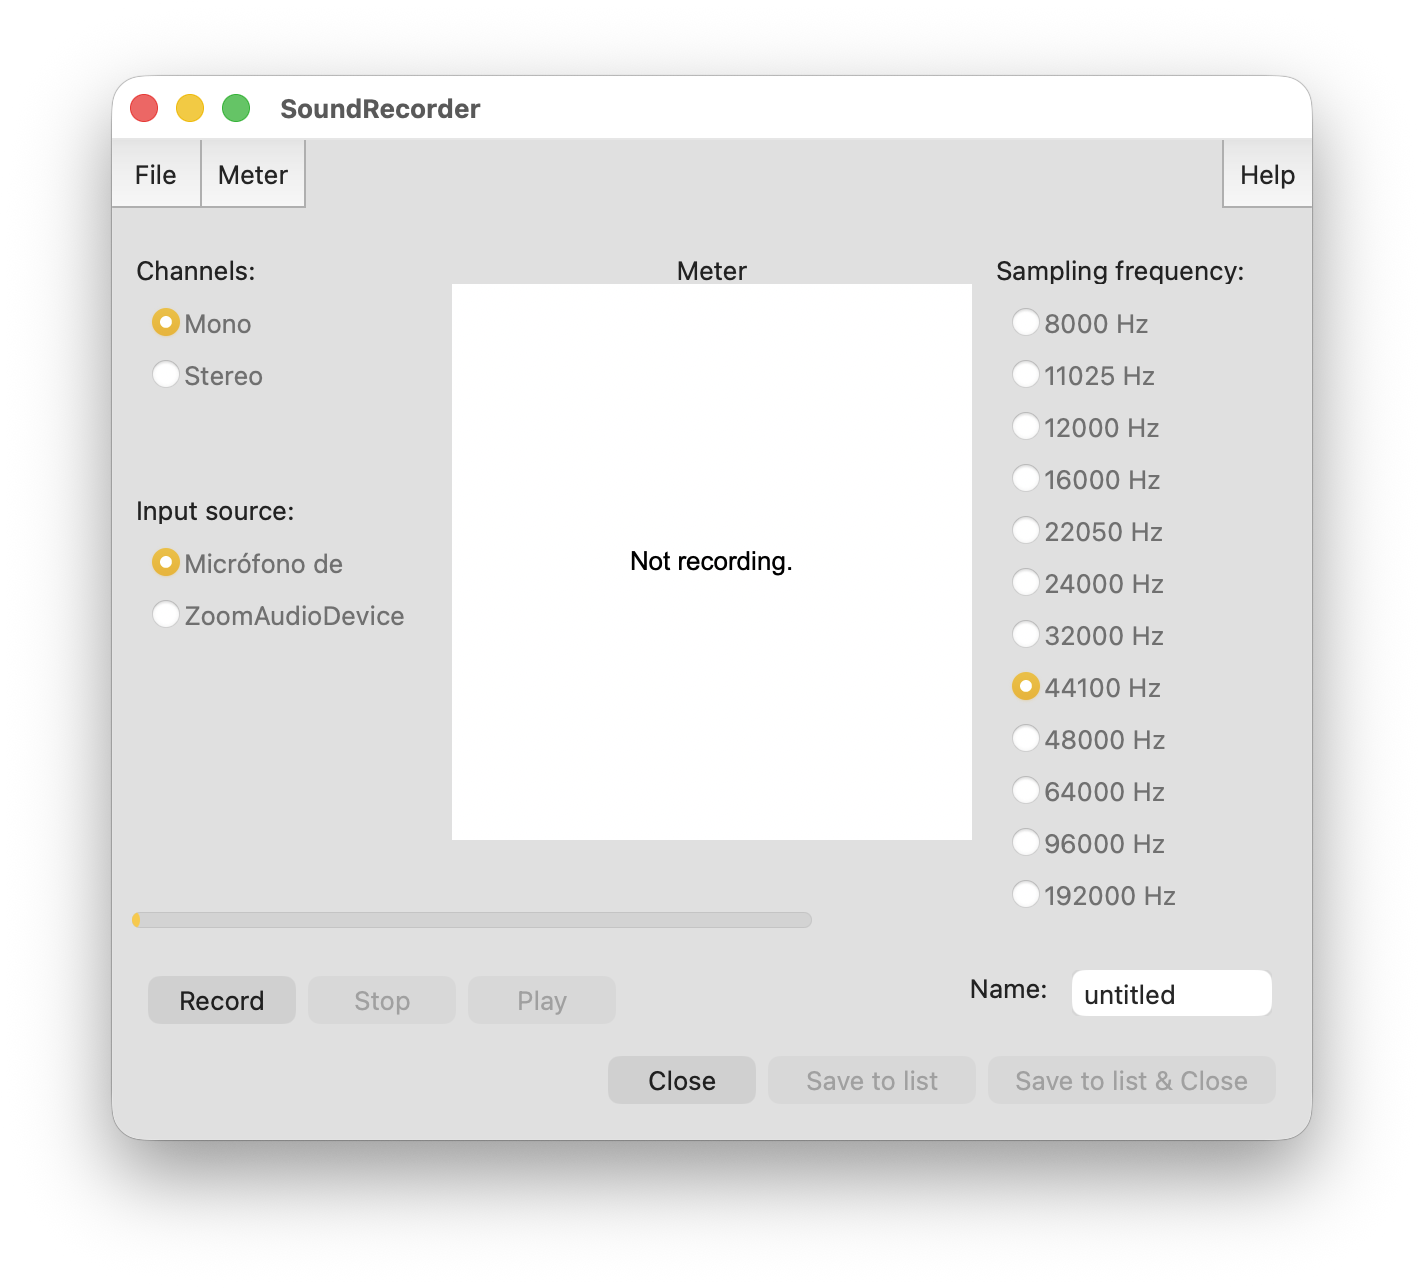
Task: Open the File menu
Action: (x=156, y=175)
